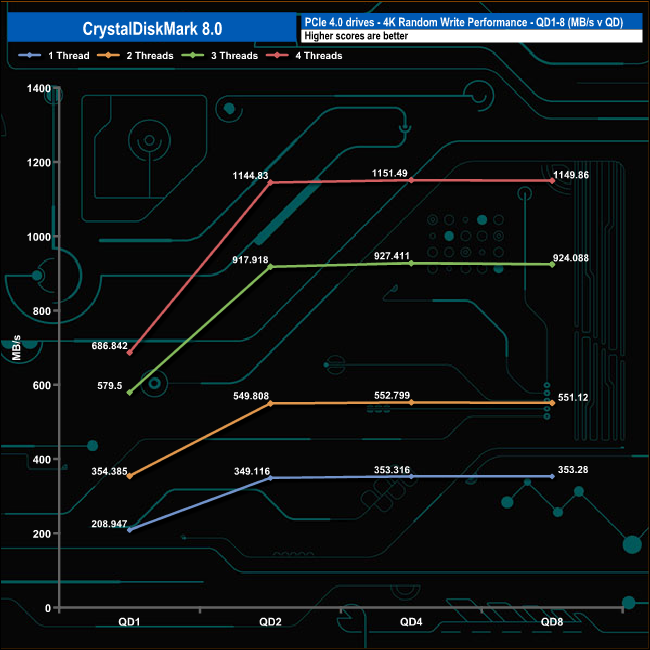Click the QD1 axis label

coord(129,622)
